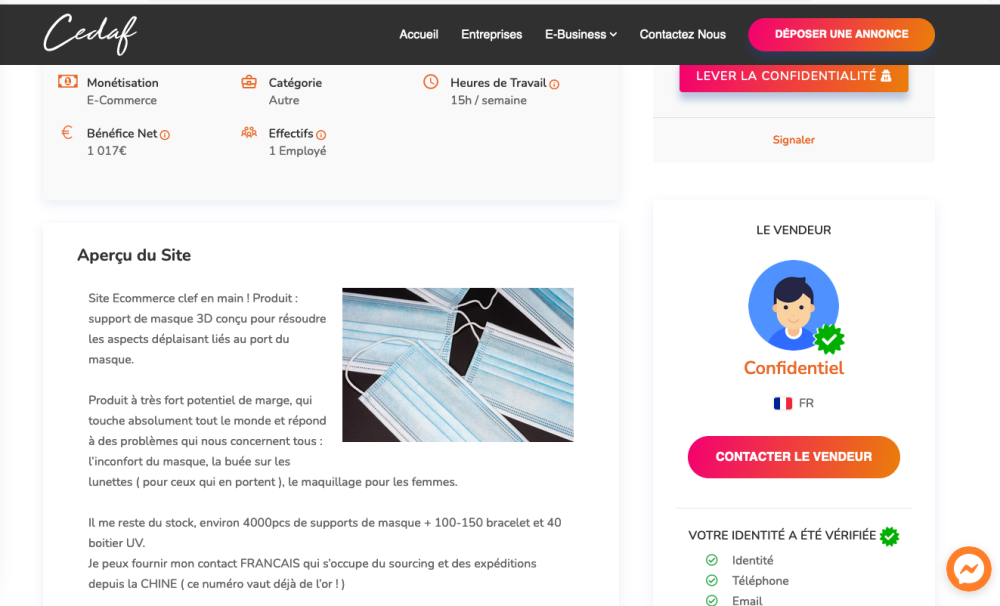
Task: Click the Déposer une annonce button
Action: pos(841,34)
